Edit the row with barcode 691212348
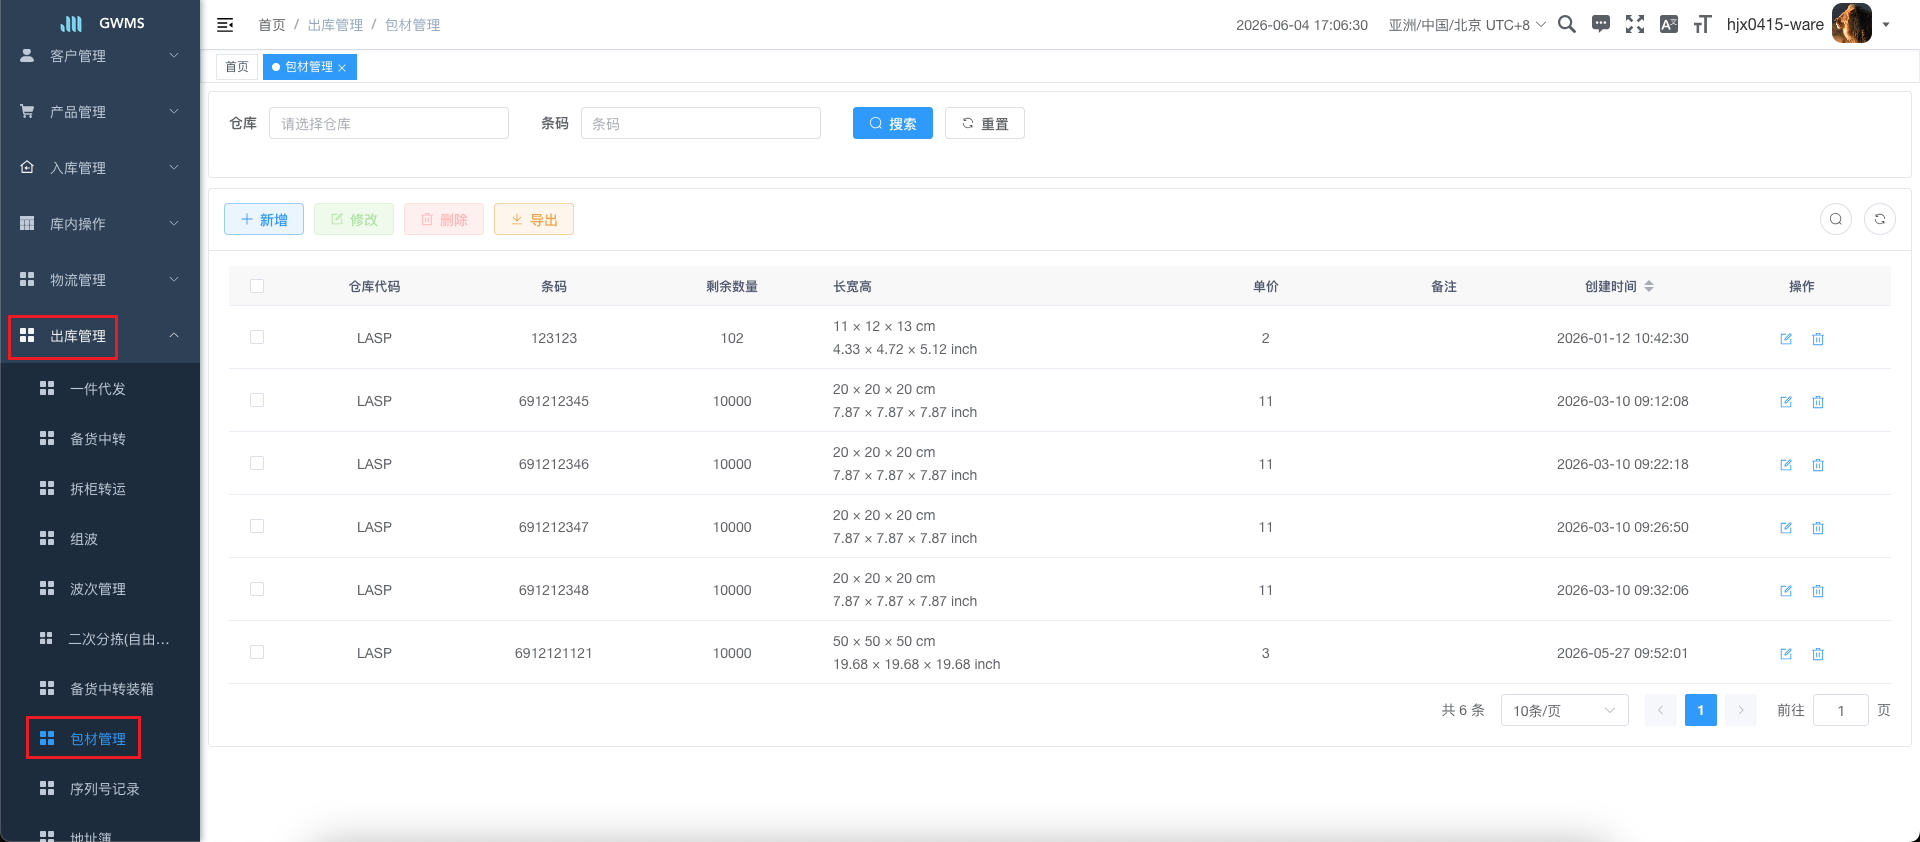This screenshot has width=1920, height=842. click(x=1786, y=591)
